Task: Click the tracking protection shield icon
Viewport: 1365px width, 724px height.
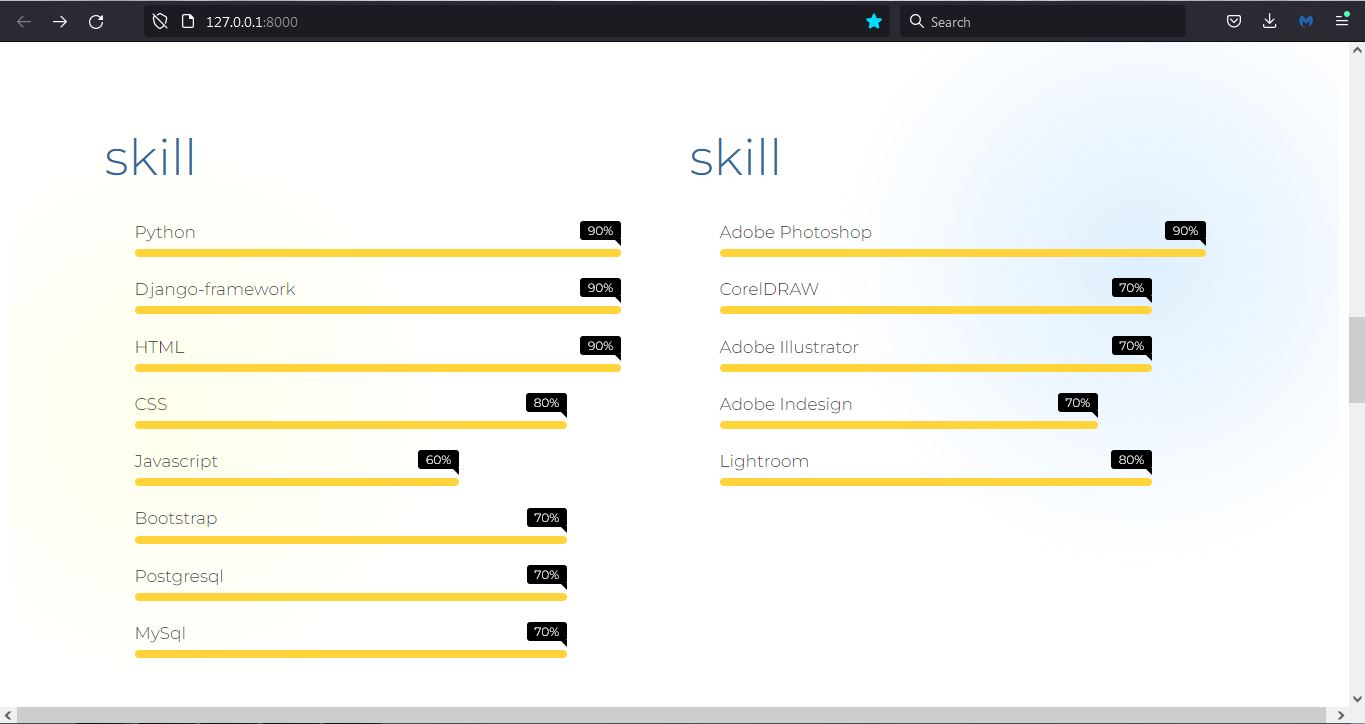Action: 160,21
